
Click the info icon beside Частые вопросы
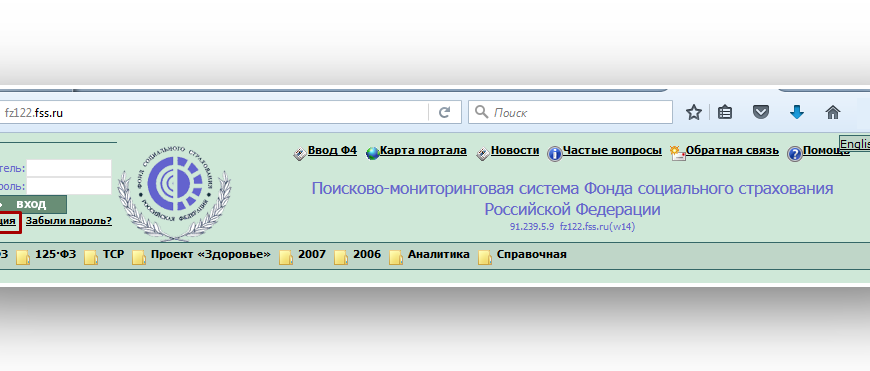click(554, 154)
